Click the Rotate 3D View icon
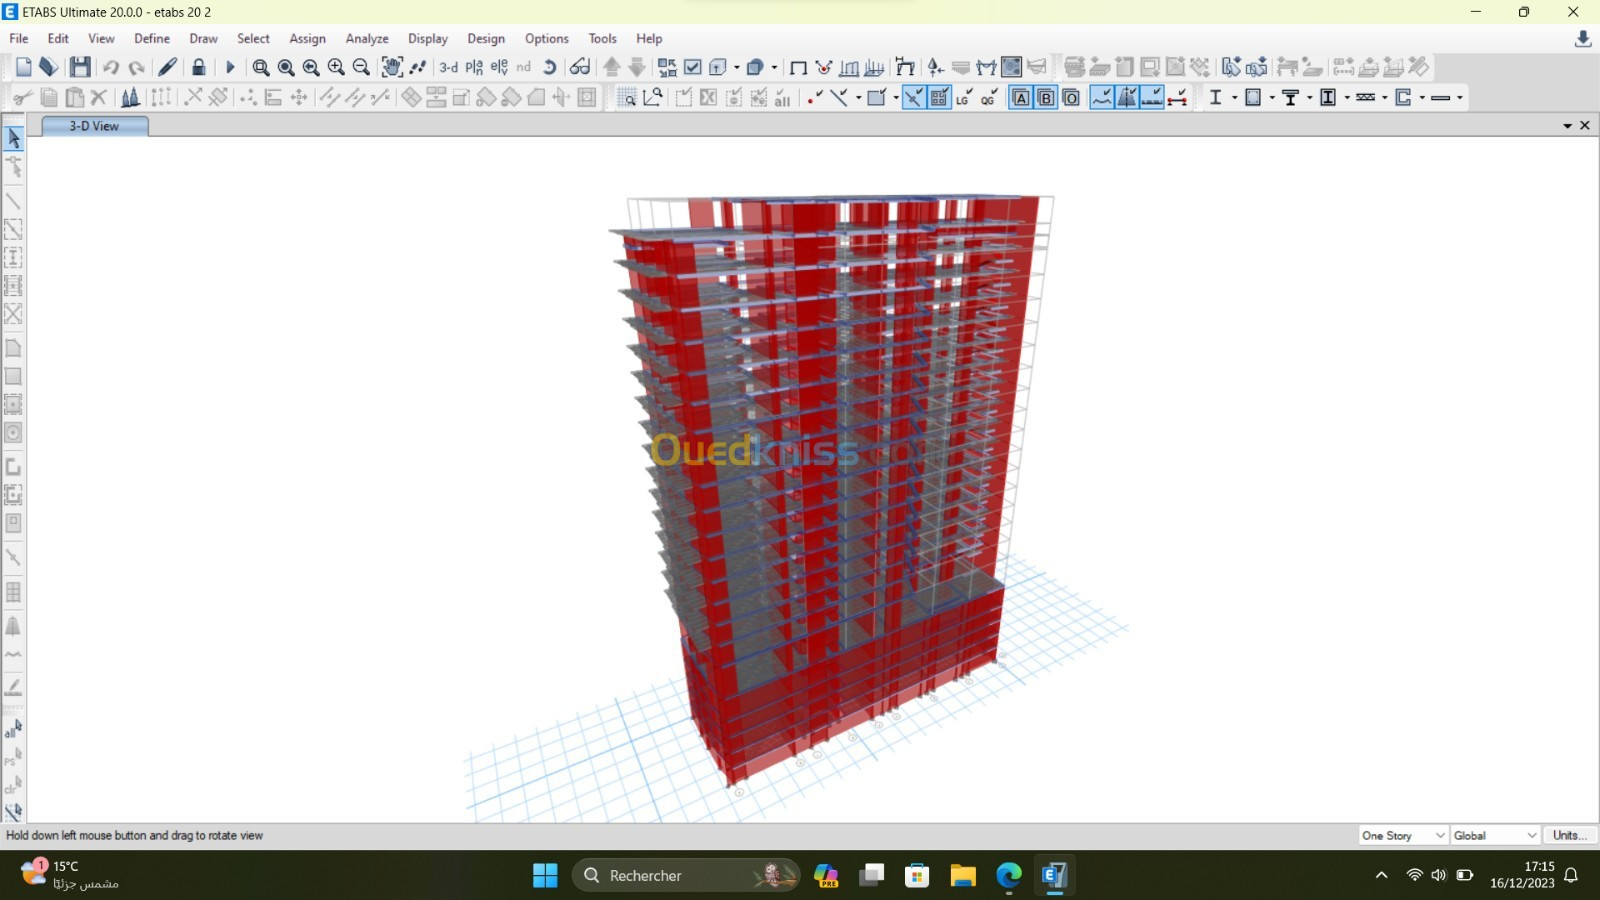Viewport: 1600px width, 900px height. click(x=549, y=67)
